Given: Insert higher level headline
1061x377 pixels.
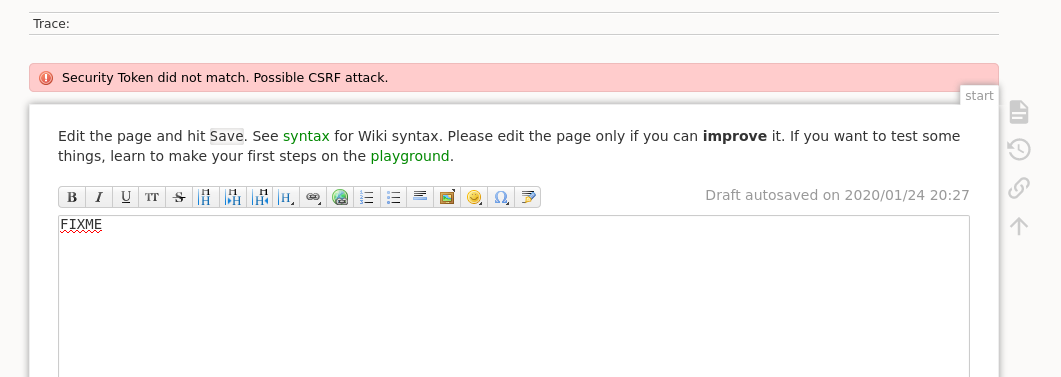Looking at the screenshot, I should pos(260,197).
